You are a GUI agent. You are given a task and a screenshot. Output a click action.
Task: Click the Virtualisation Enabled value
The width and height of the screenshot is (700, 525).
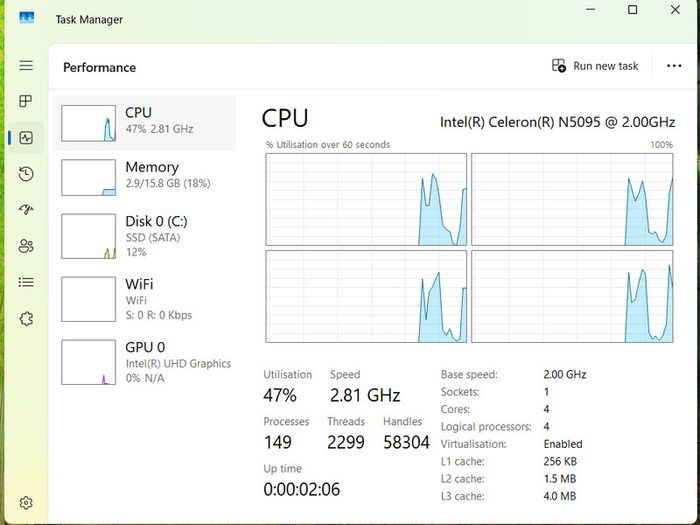563,444
